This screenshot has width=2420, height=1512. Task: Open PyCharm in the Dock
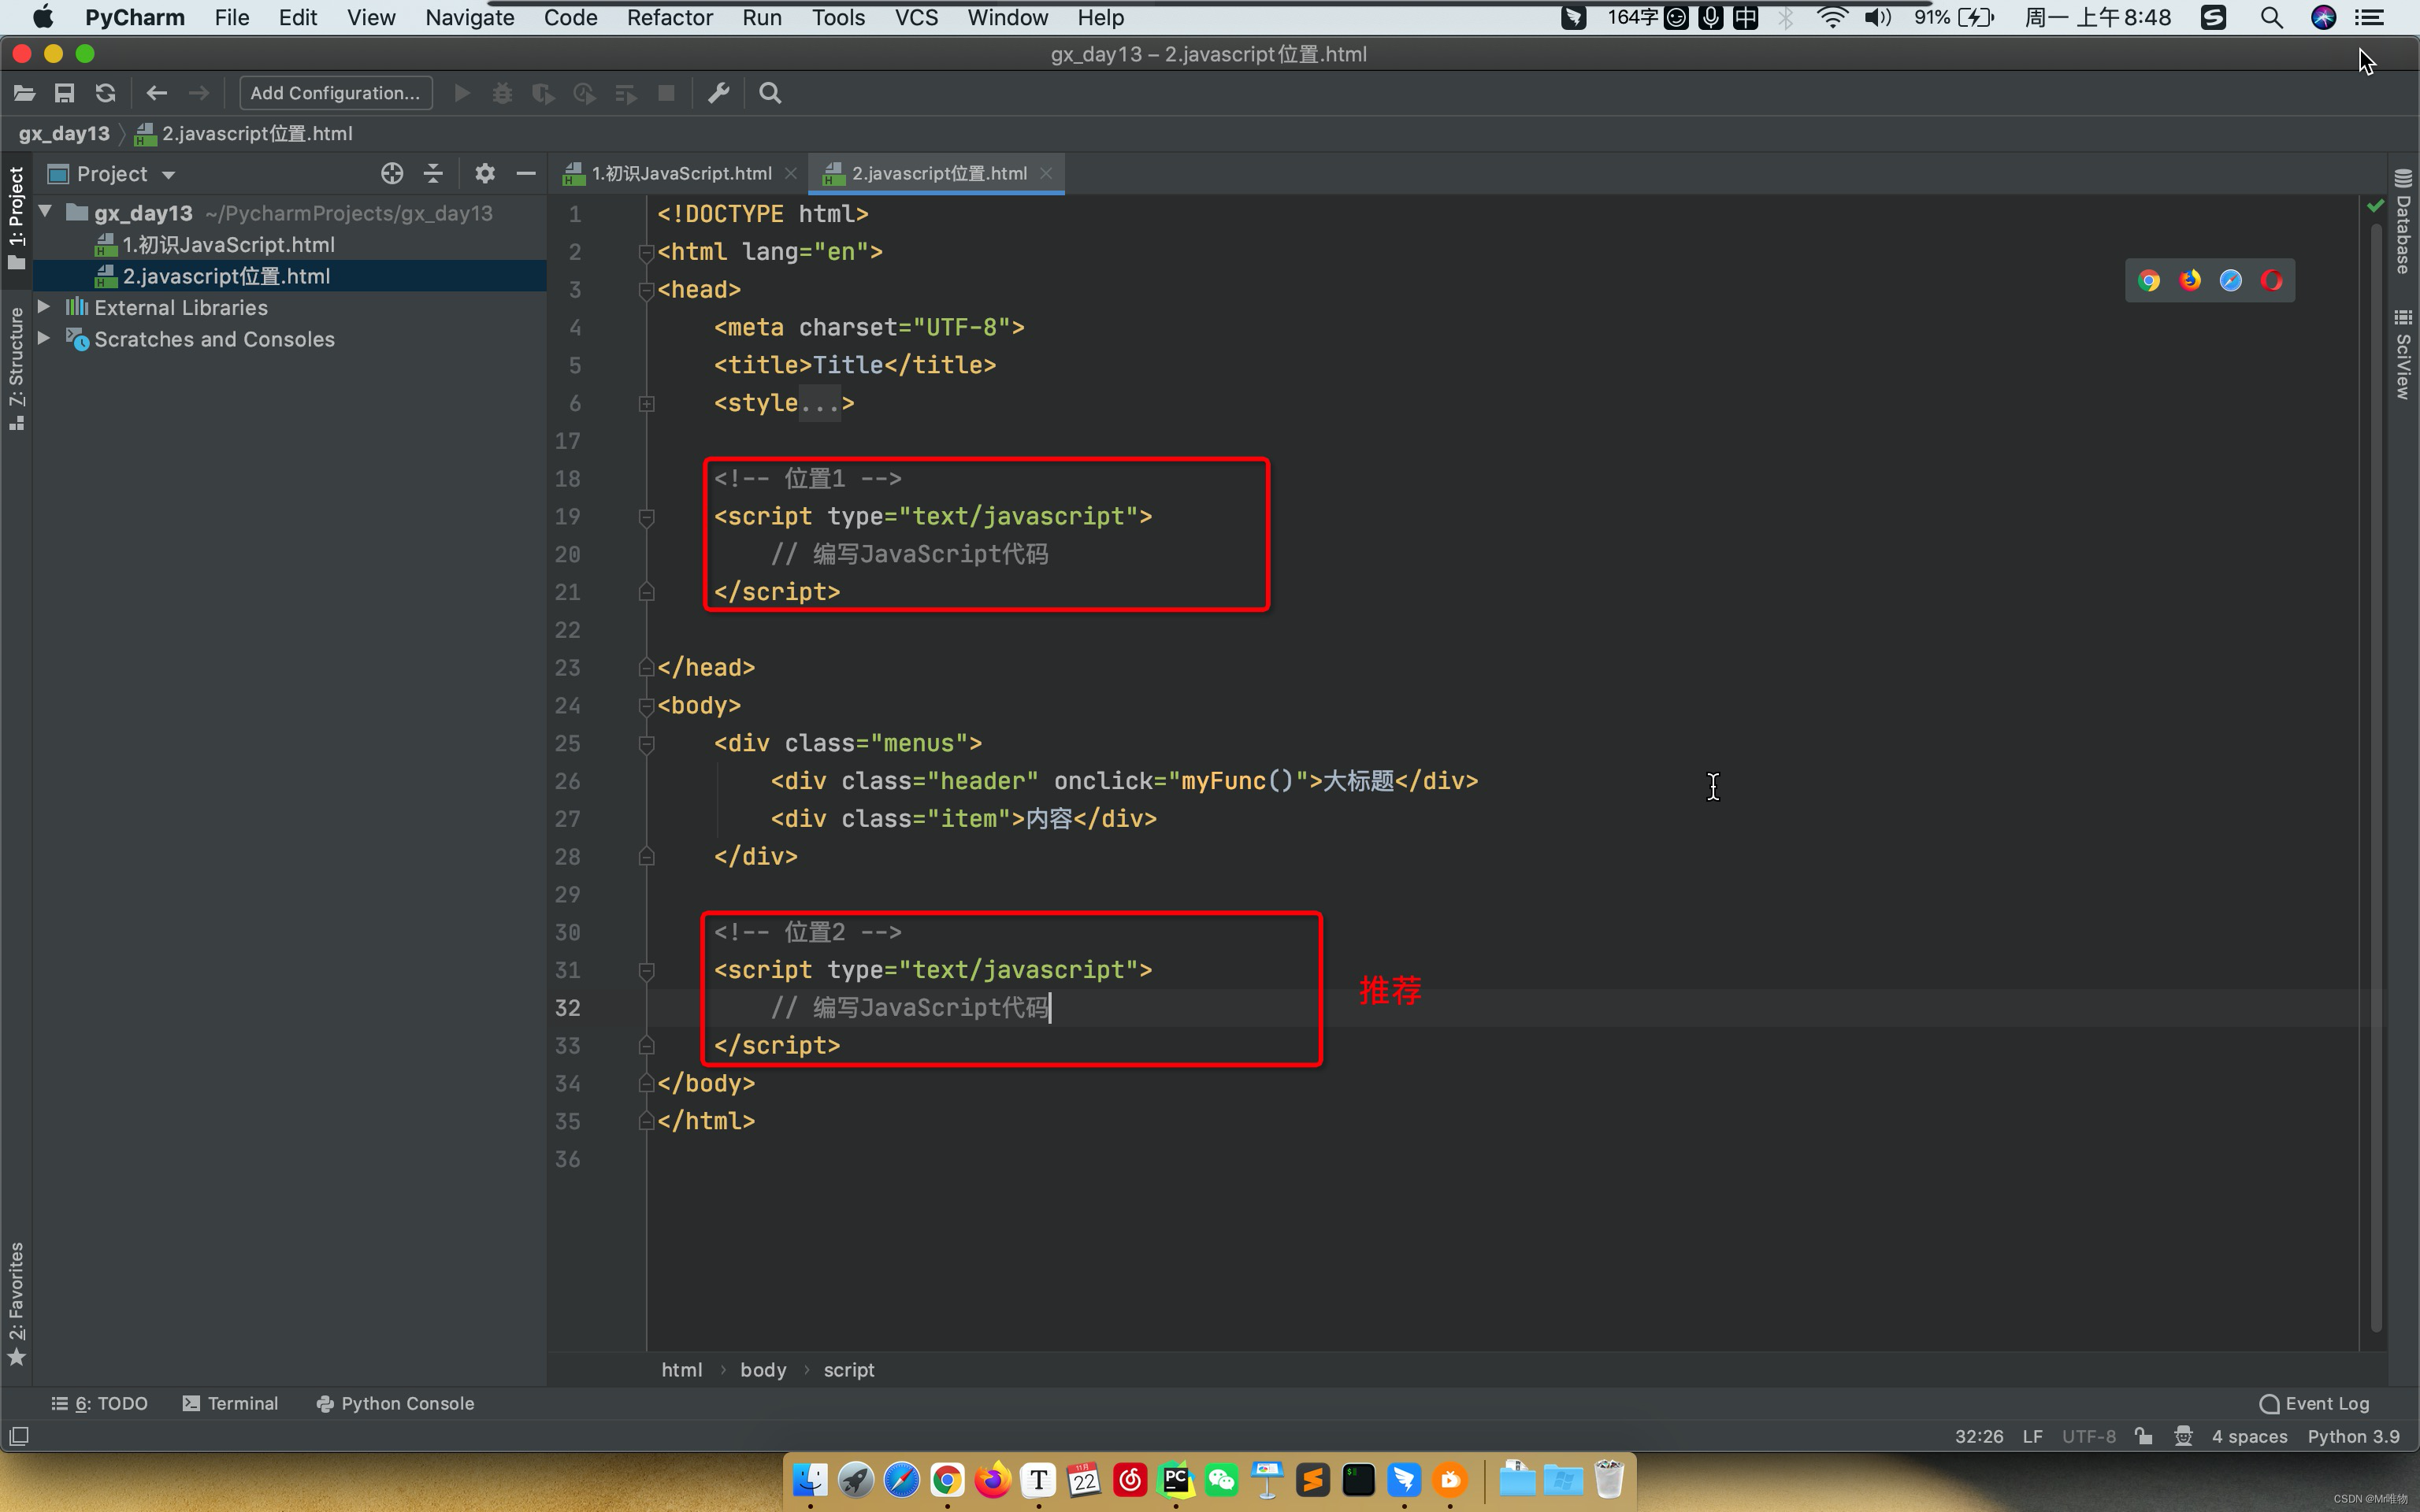click(1176, 1479)
